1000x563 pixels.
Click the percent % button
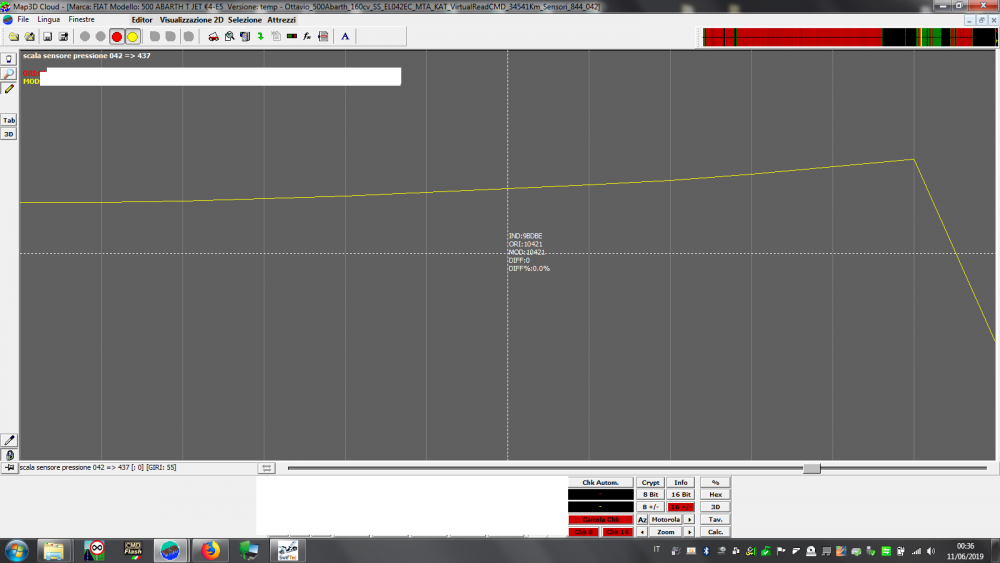pyautogui.click(x=715, y=483)
